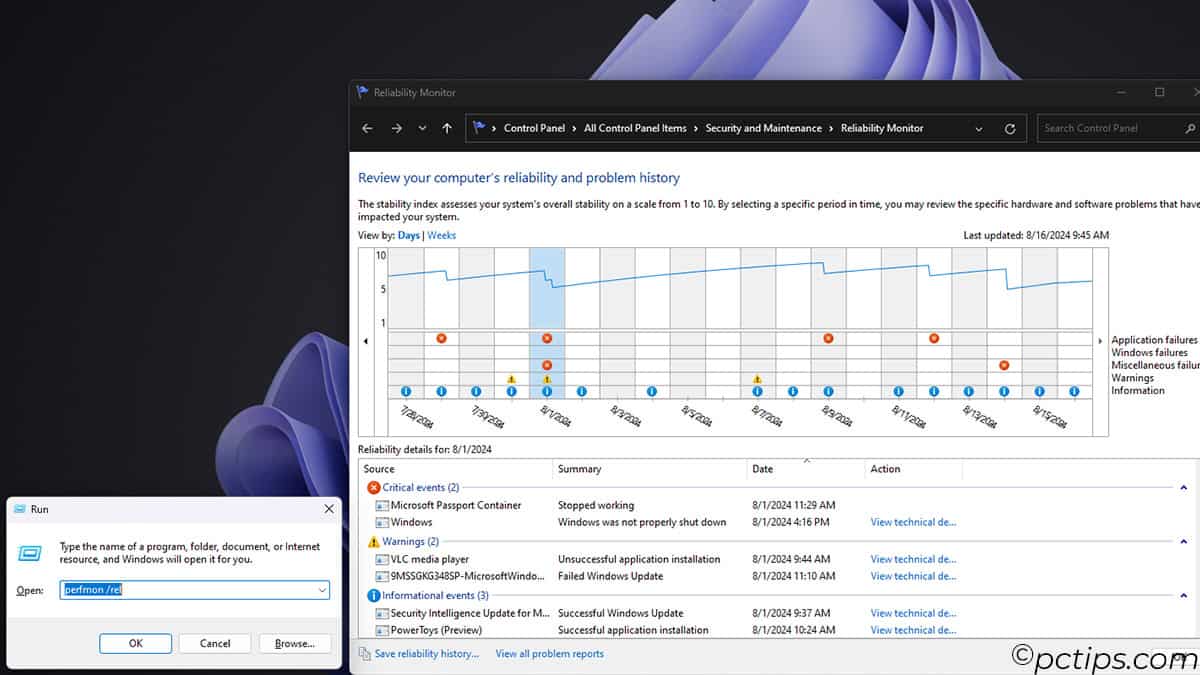Image resolution: width=1200 pixels, height=675 pixels.
Task: Click the red critical event icon on 8/1 column
Action: [x=547, y=338]
